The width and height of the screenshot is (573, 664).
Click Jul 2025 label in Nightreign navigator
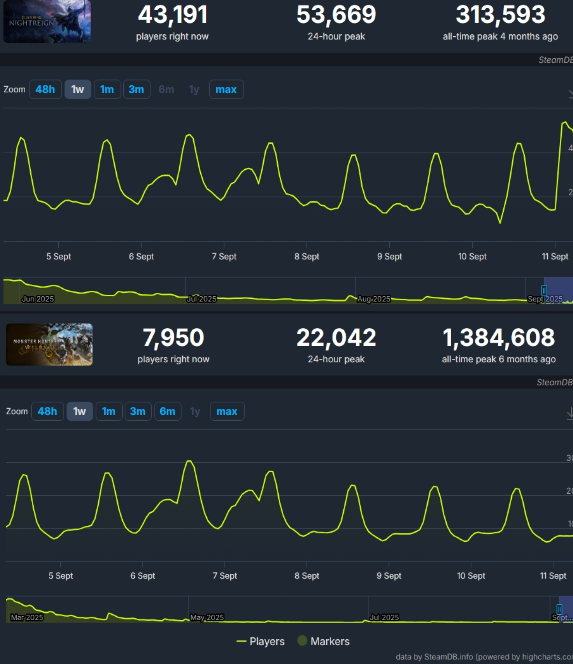(x=202, y=299)
